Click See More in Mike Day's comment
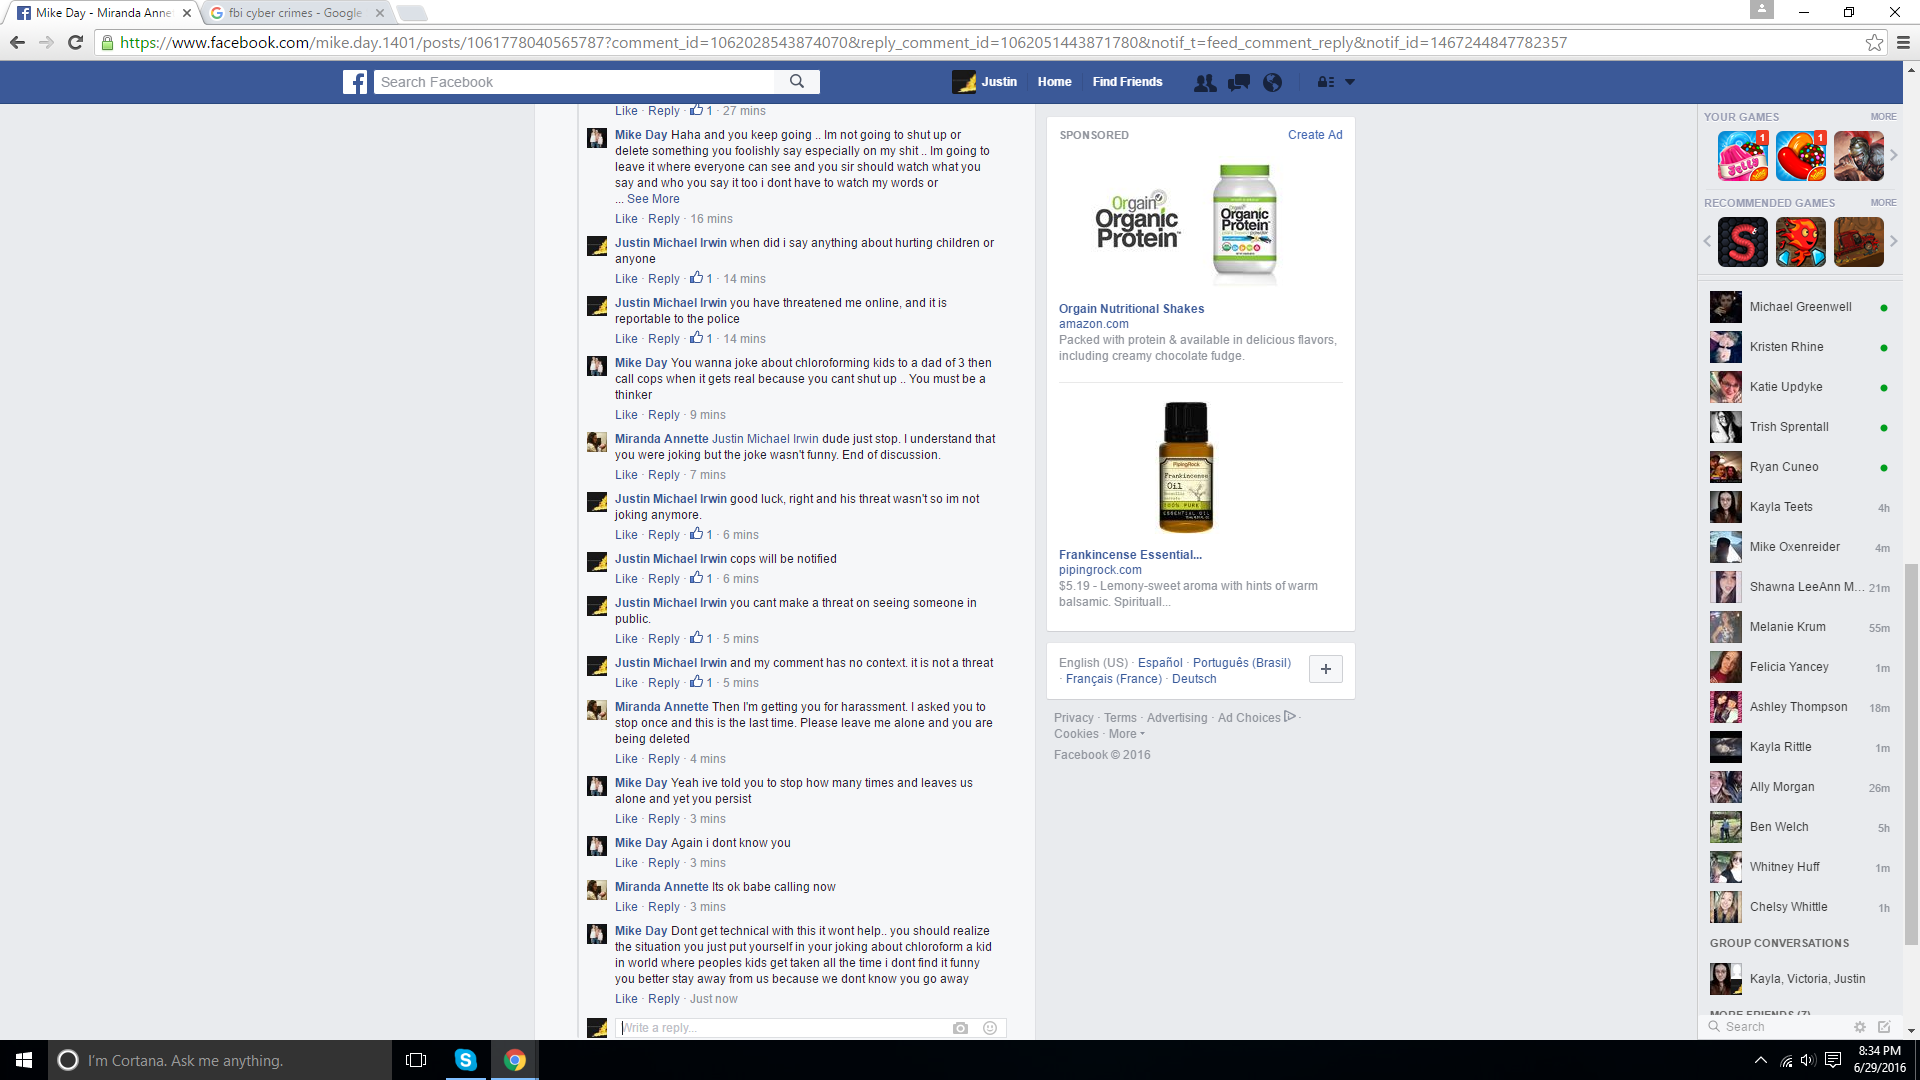The image size is (1920, 1080). 653,199
